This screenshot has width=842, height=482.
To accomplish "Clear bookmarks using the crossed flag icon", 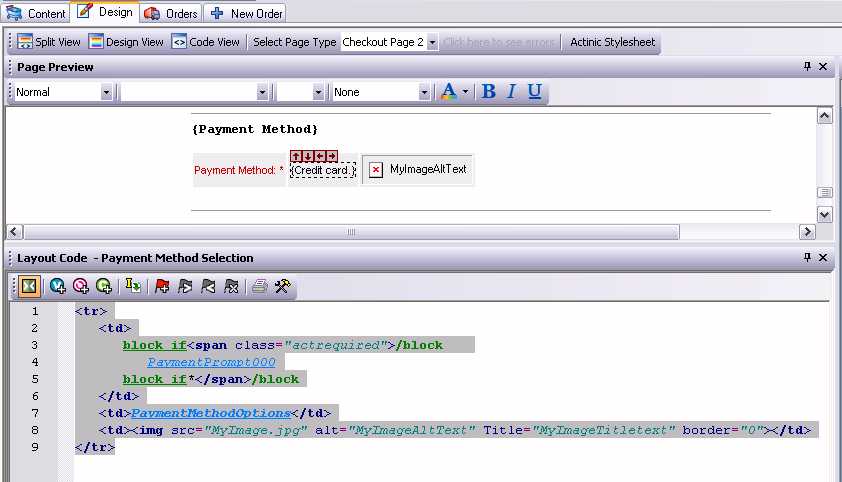I will 232,287.
